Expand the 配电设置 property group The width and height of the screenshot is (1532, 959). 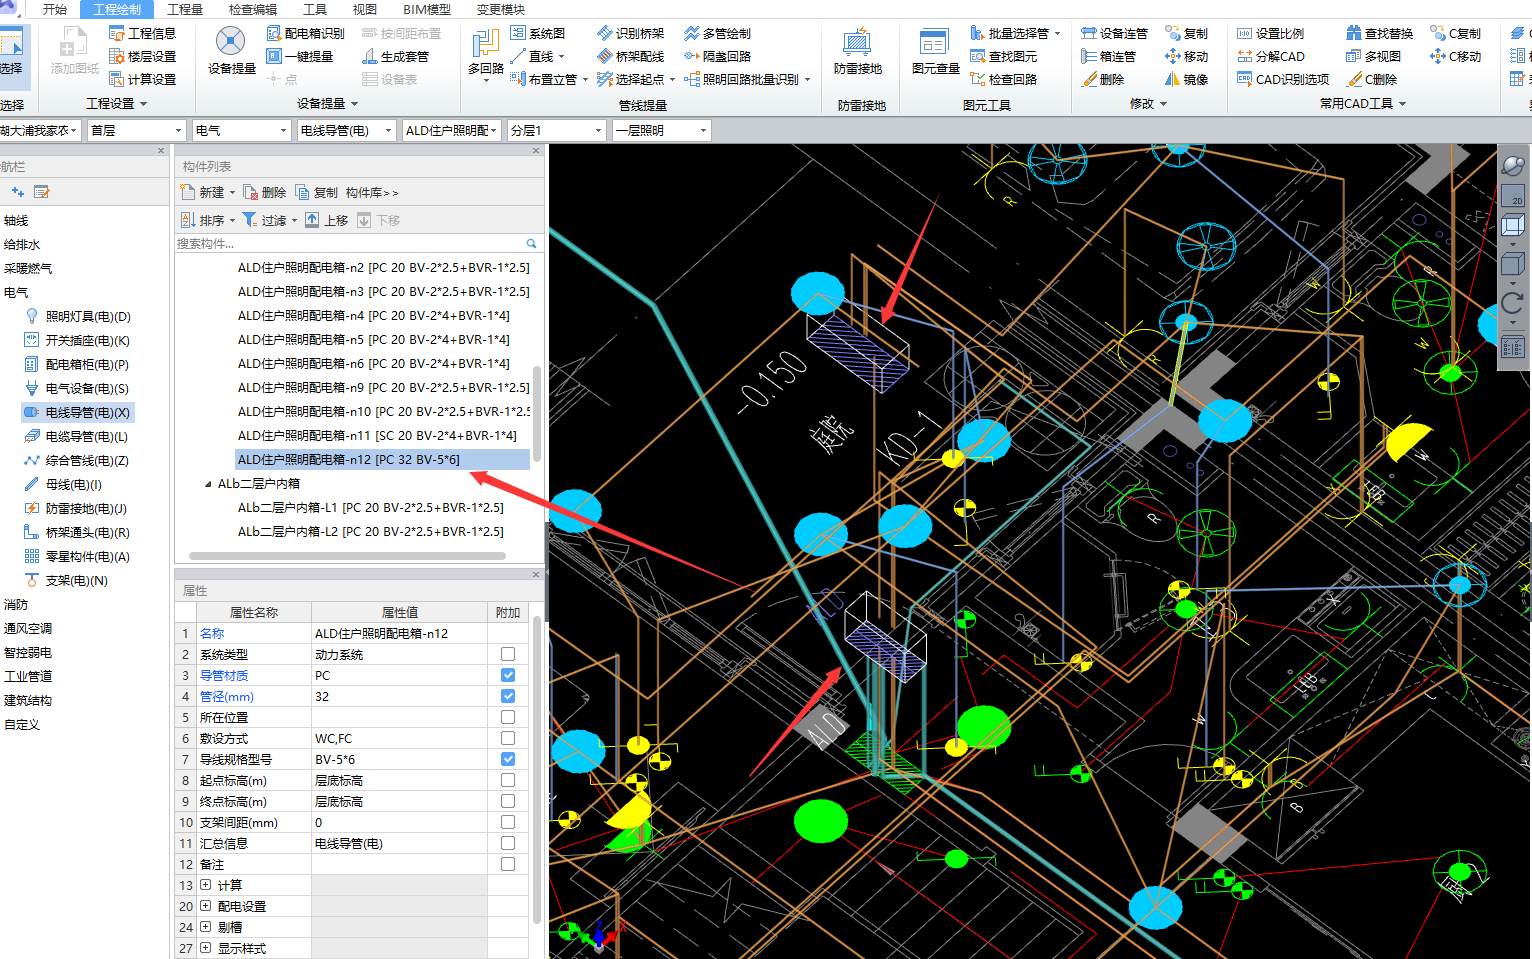[x=205, y=906]
